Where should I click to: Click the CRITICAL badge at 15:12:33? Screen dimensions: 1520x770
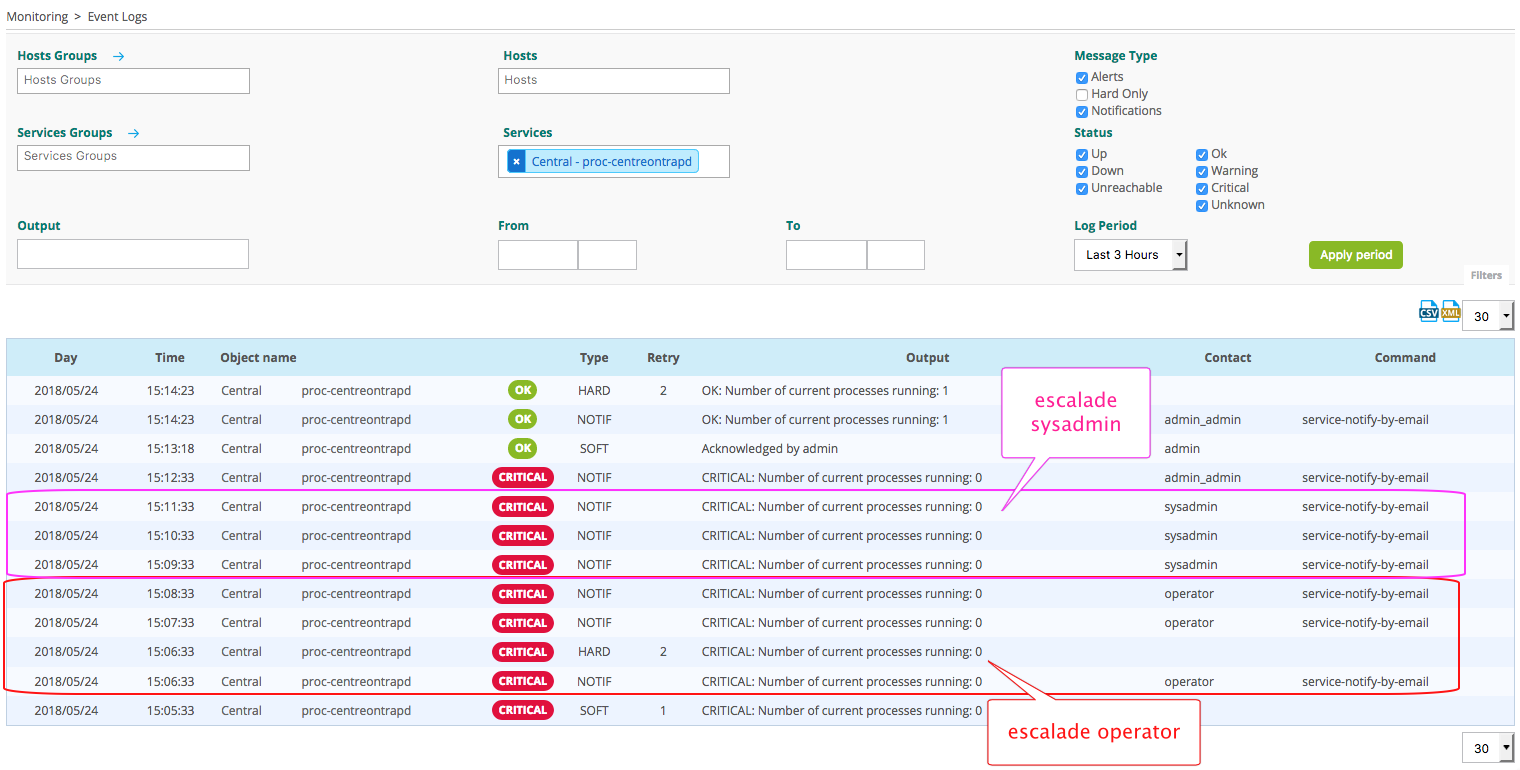point(522,477)
